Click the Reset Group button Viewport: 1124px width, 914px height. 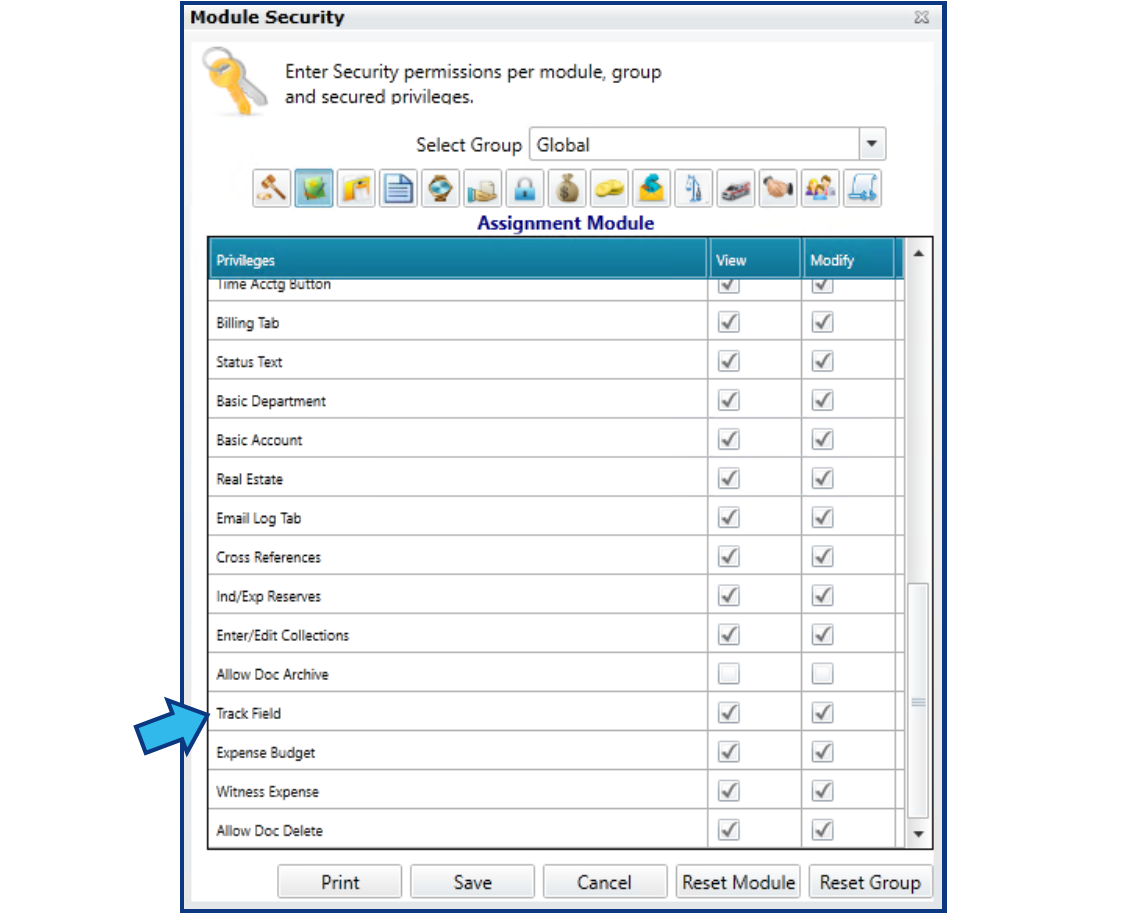click(x=870, y=882)
